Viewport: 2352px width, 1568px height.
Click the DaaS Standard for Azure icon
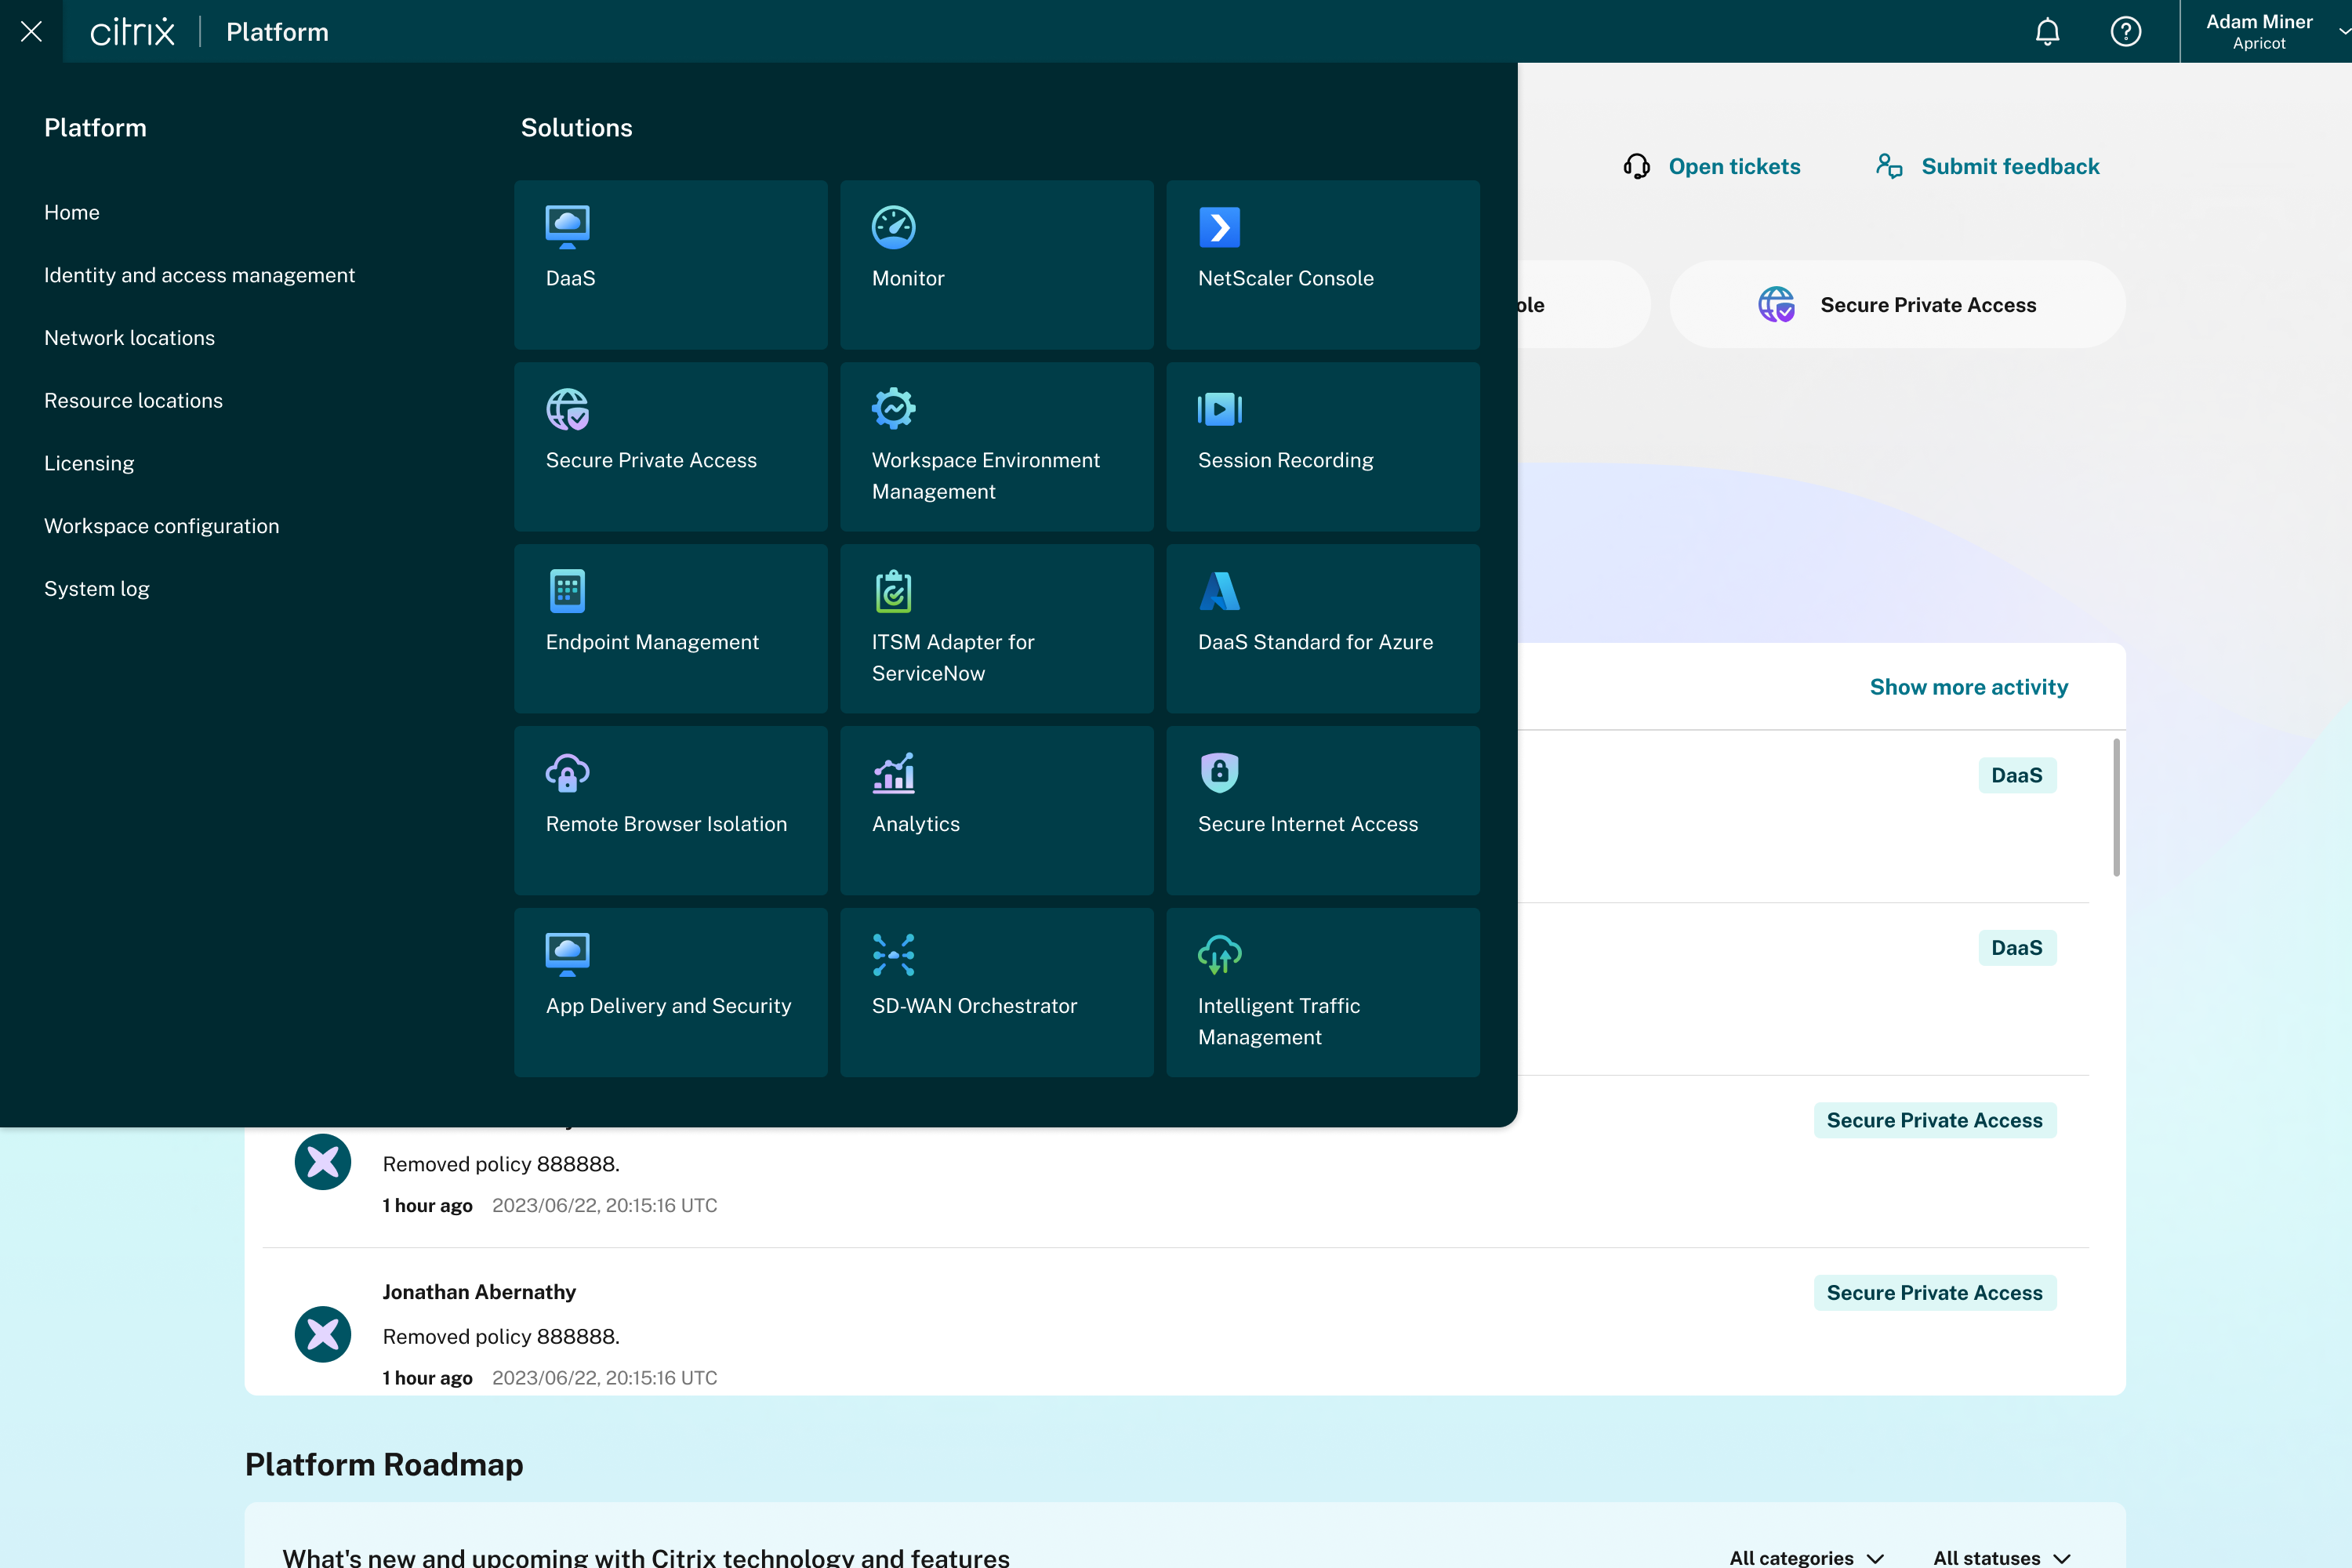click(1219, 591)
